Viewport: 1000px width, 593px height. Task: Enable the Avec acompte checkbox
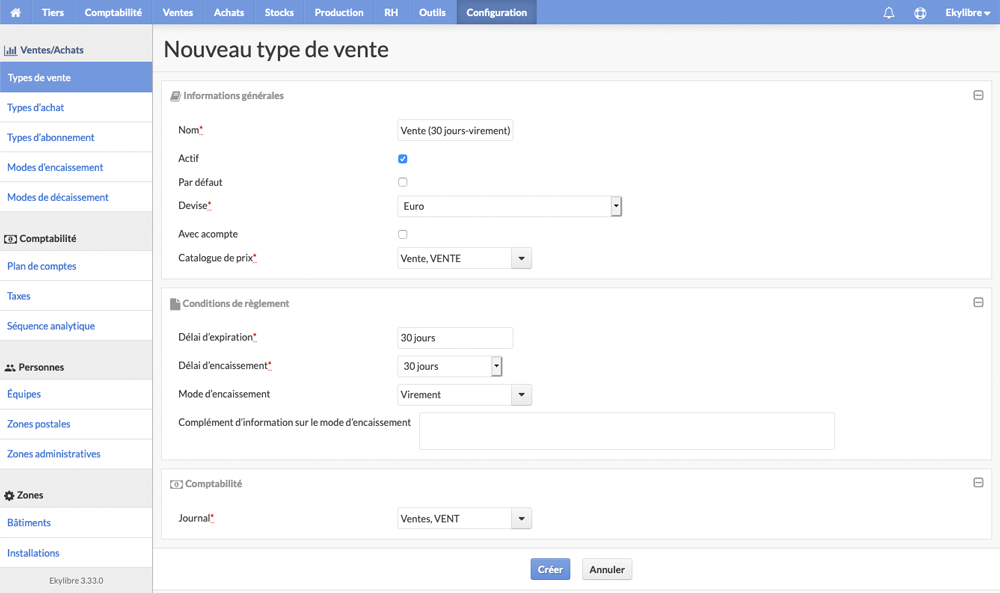pyautogui.click(x=402, y=235)
